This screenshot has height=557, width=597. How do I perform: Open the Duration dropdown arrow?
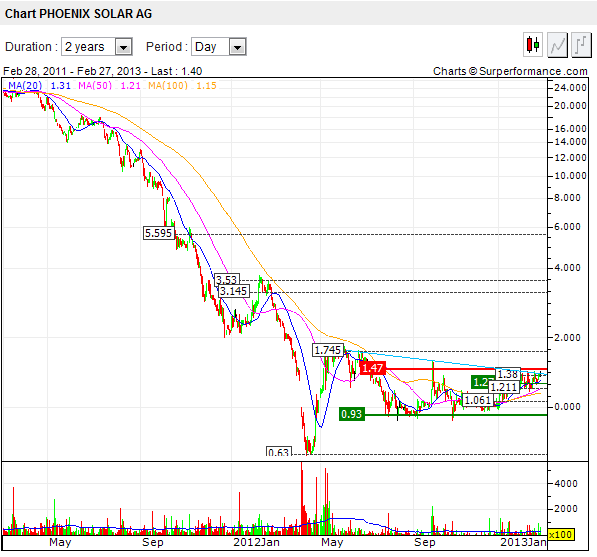point(123,47)
